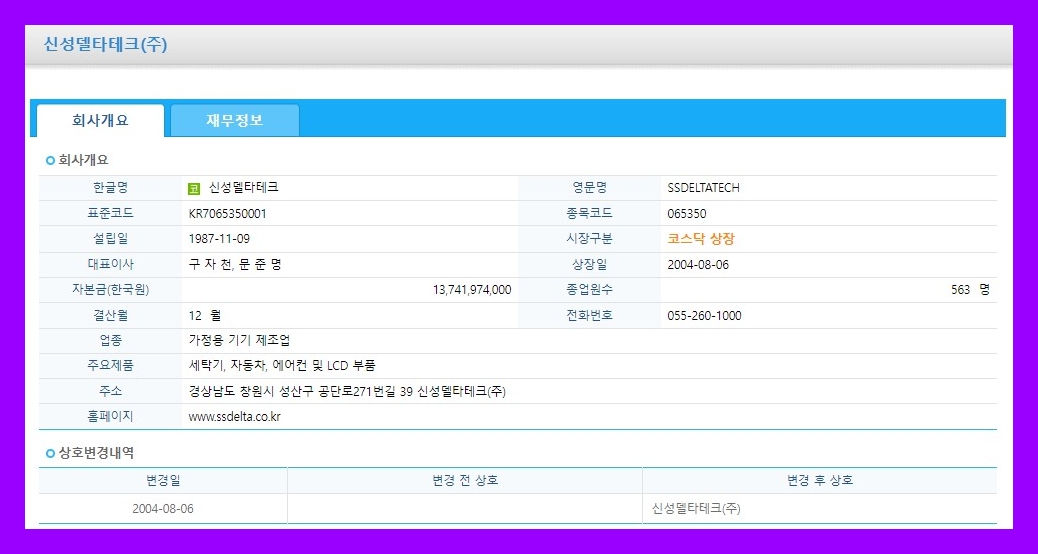Click the main products value 세탁기, 자동차, 에어컨
1038x554 pixels.
[282, 366]
